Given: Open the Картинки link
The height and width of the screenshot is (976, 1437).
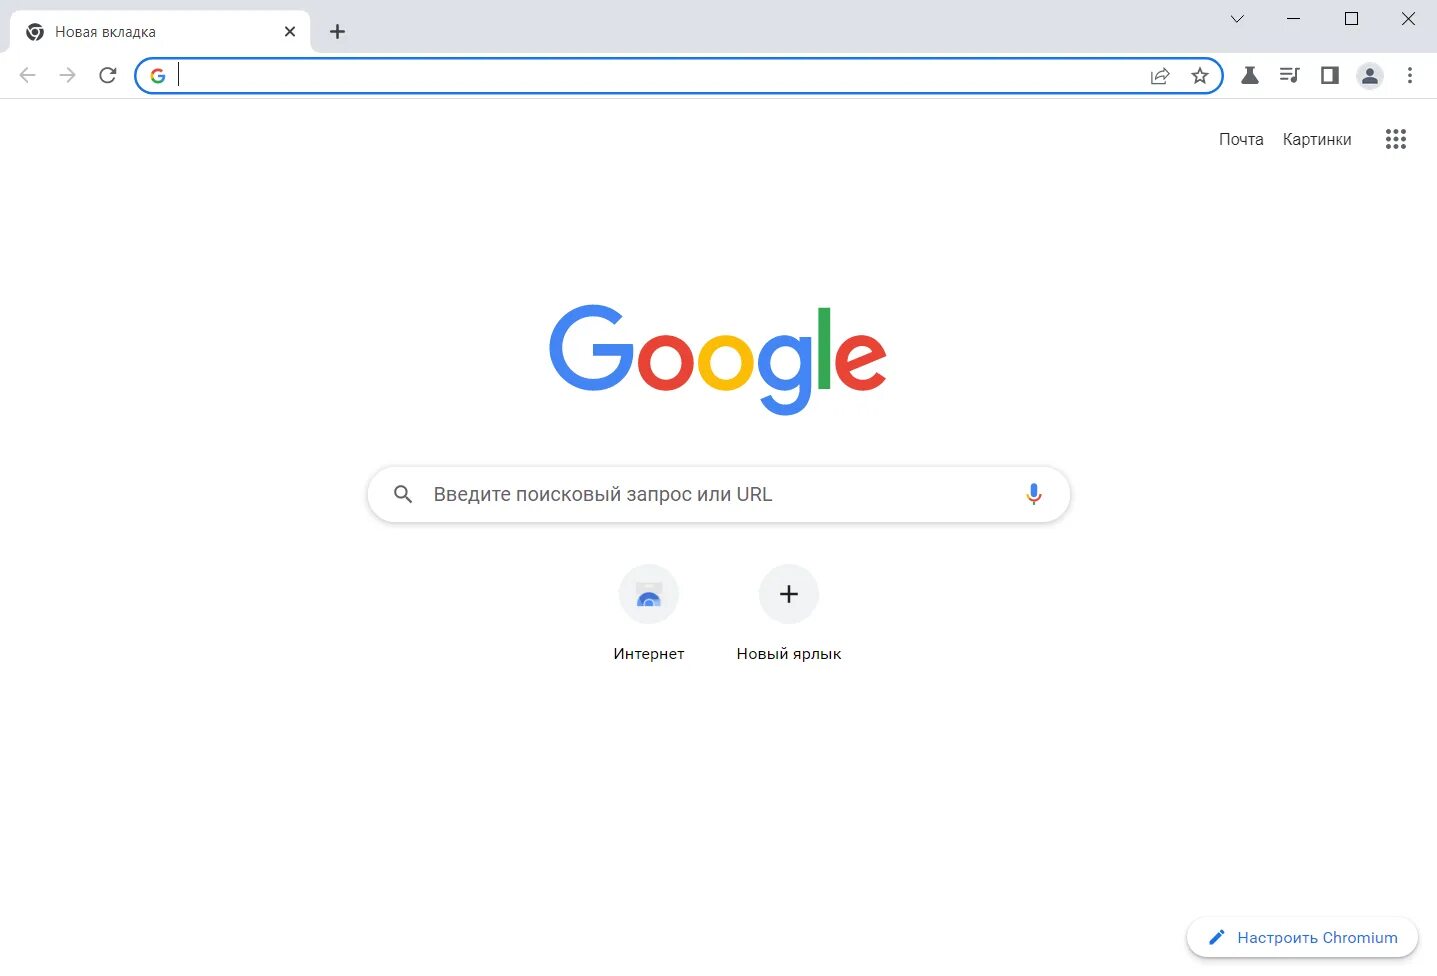Looking at the screenshot, I should (1317, 139).
